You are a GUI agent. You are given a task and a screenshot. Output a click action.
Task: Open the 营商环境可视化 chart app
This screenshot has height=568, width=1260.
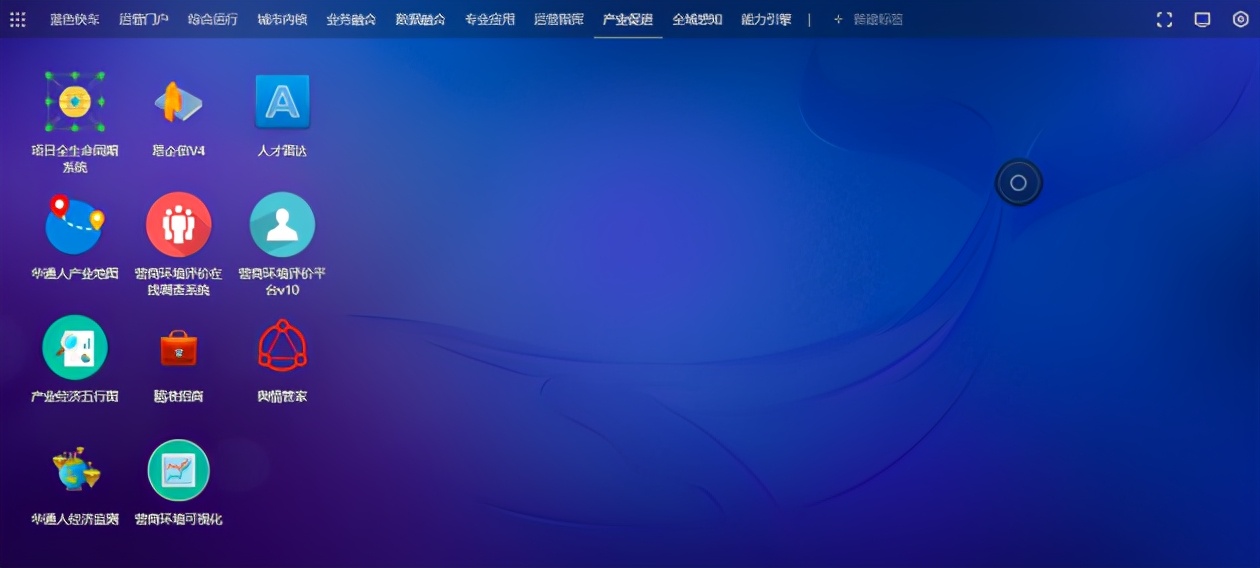pos(178,470)
